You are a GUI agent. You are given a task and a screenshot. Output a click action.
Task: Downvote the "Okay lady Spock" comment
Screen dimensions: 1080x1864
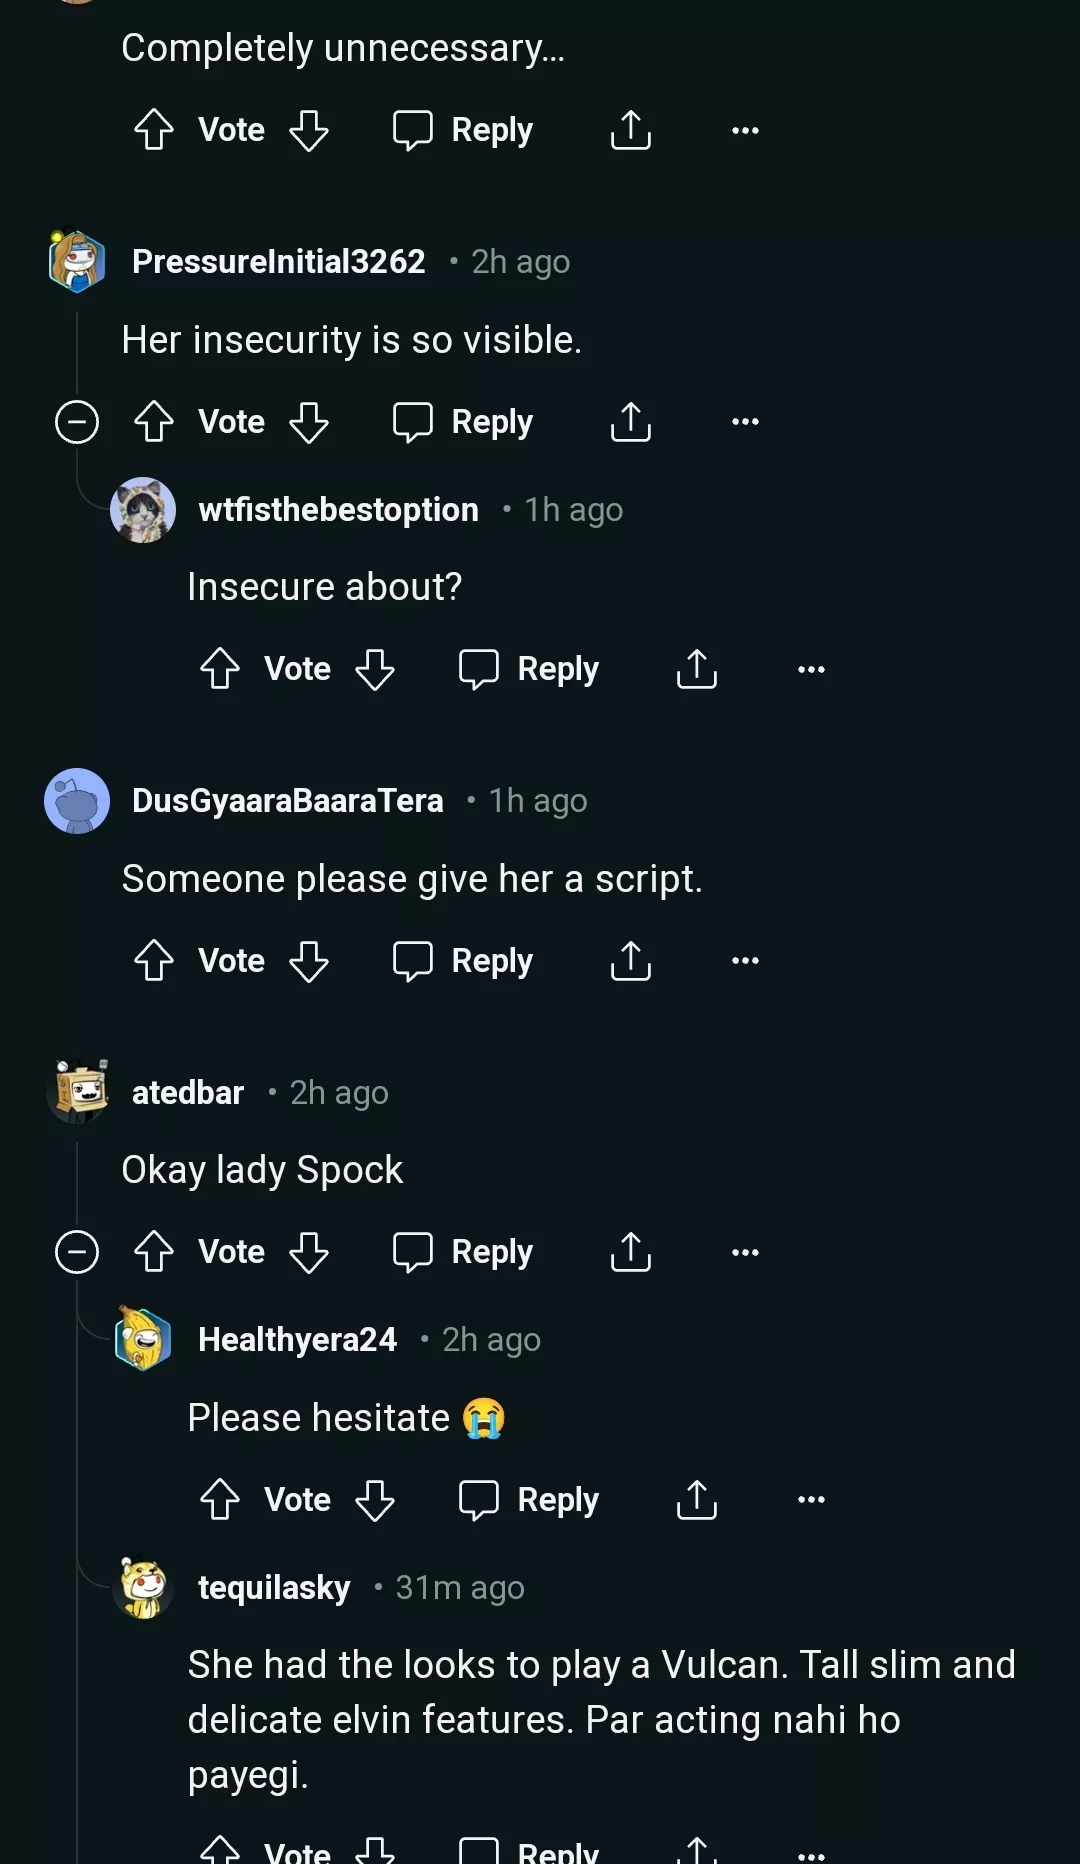tap(309, 1251)
